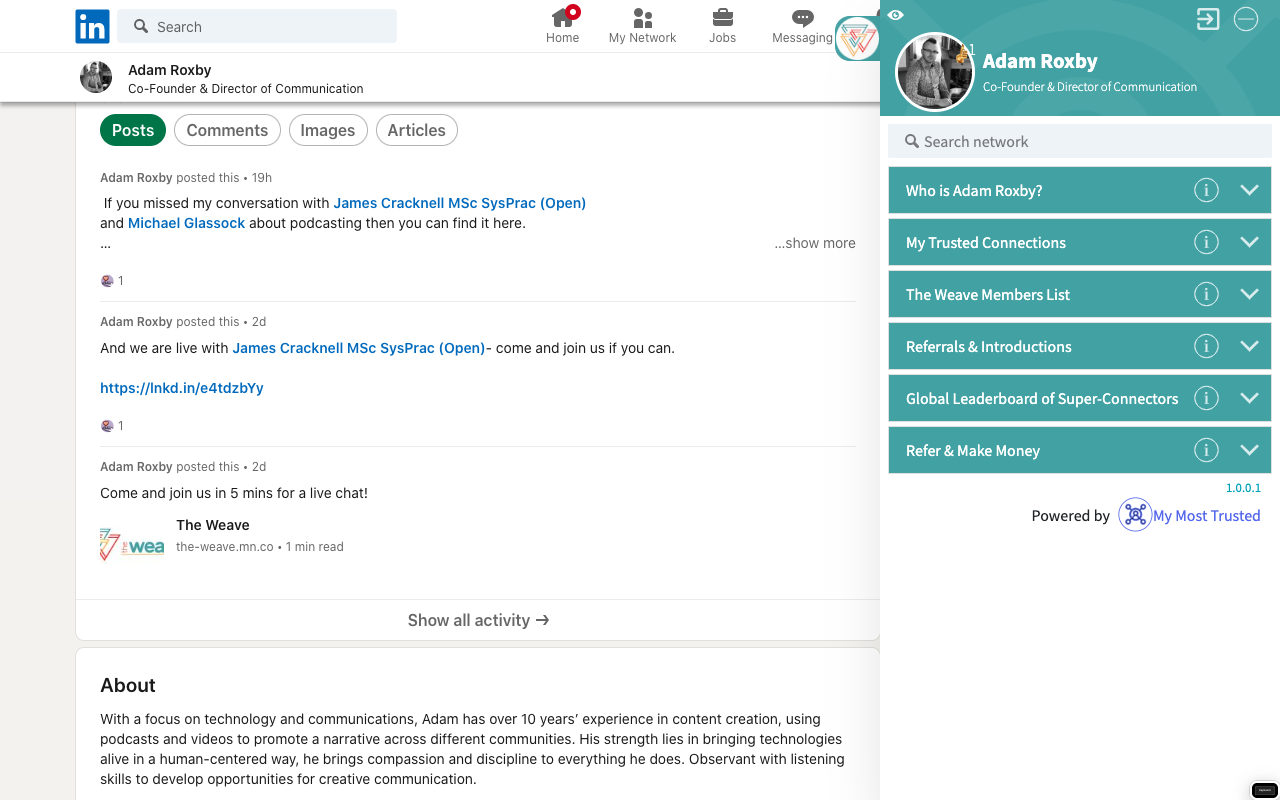Switch to the Articles tab
Screen dimensions: 1280x800
click(416, 130)
